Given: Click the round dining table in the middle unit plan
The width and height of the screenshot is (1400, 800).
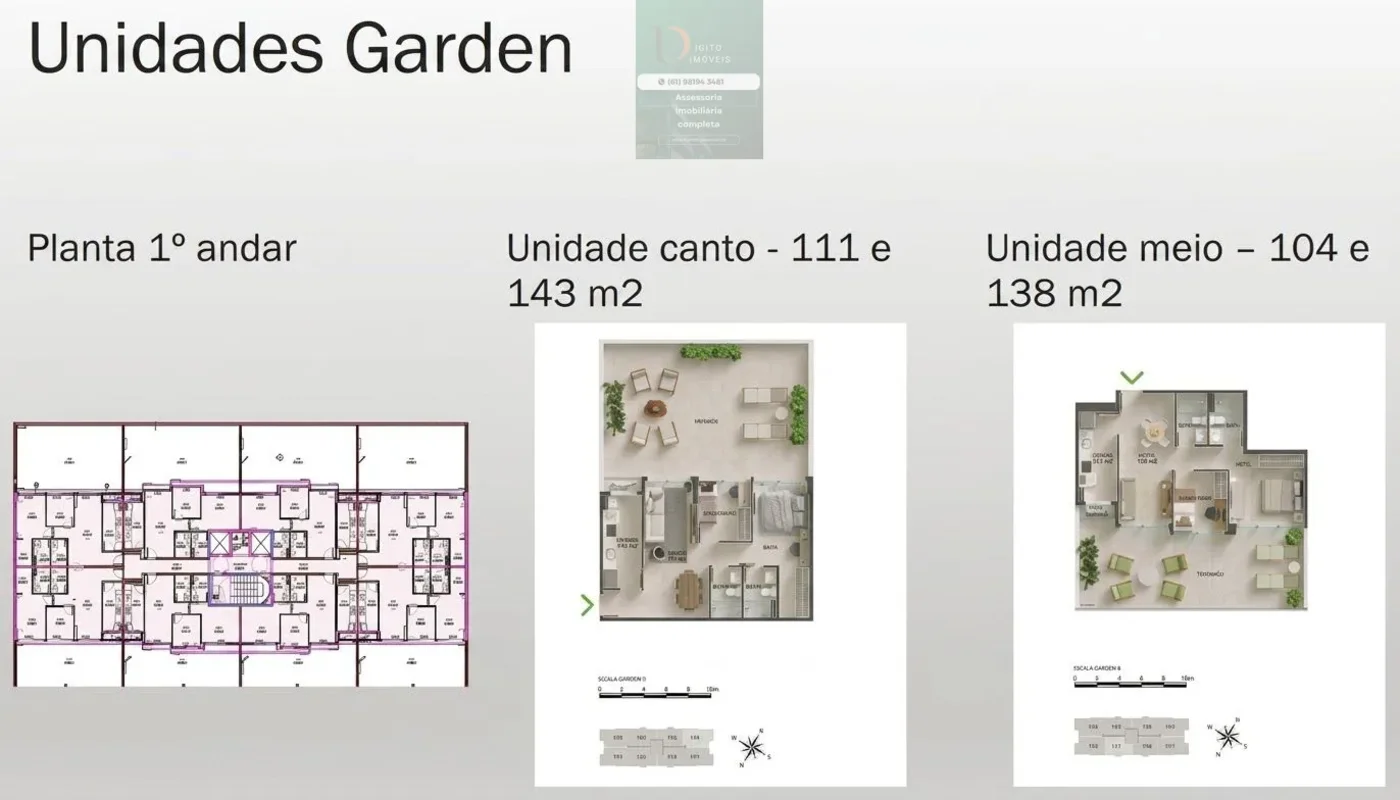Looking at the screenshot, I should (x=1157, y=433).
